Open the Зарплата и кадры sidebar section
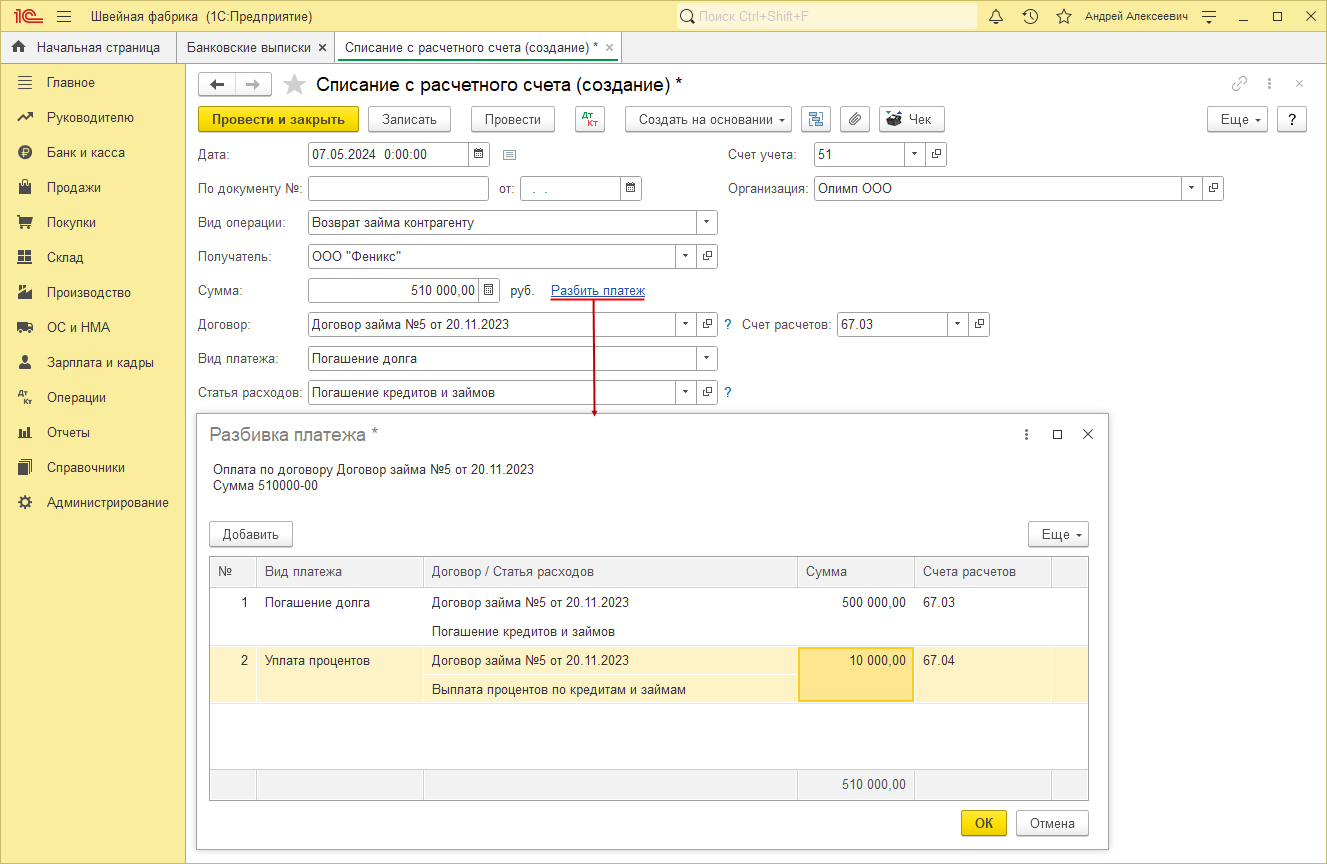Image resolution: width=1327 pixels, height=864 pixels. point(100,363)
